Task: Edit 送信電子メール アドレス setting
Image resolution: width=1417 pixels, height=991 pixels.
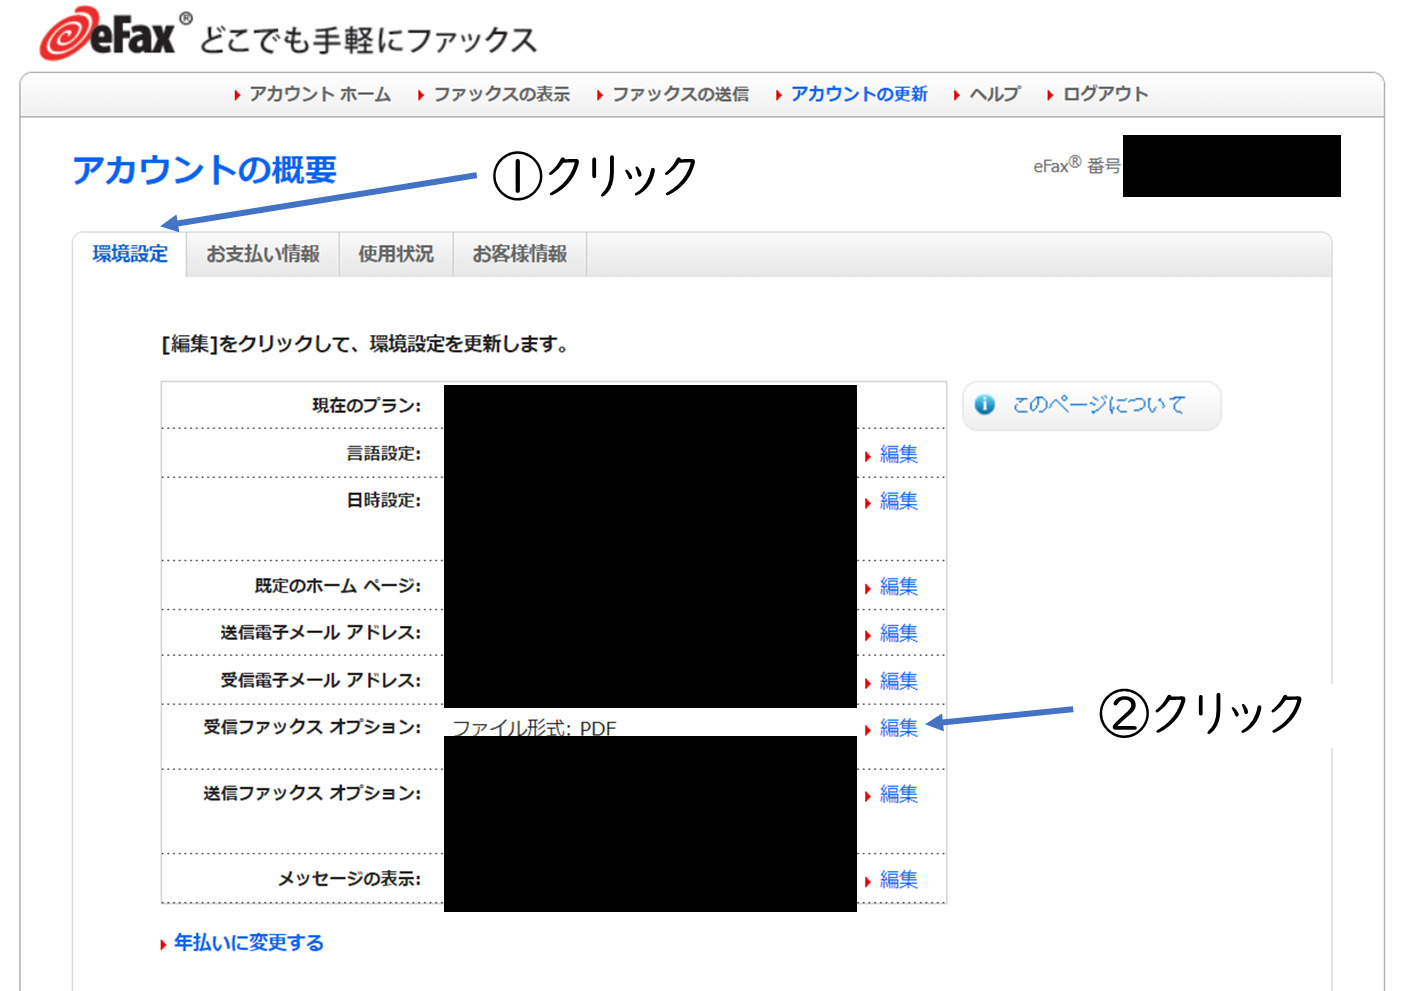Action: (x=898, y=634)
